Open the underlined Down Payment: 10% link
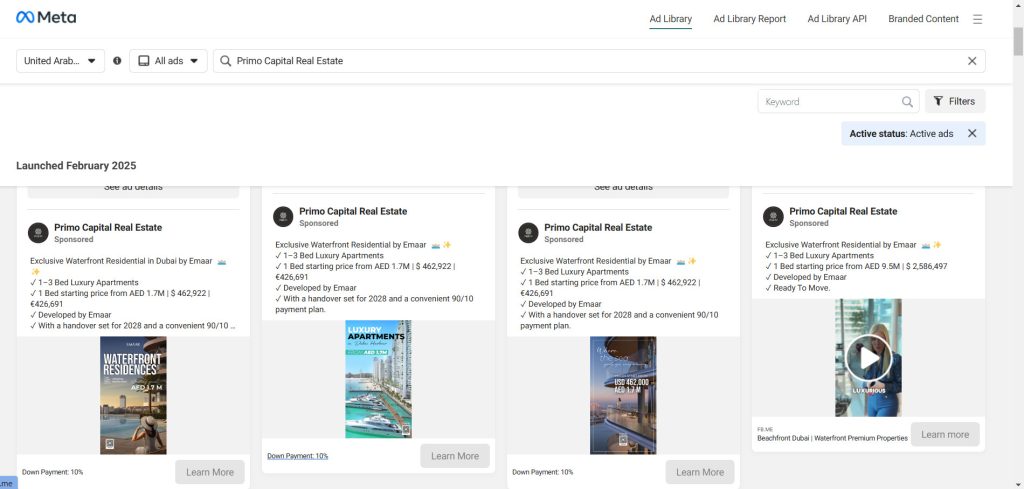 pos(298,456)
